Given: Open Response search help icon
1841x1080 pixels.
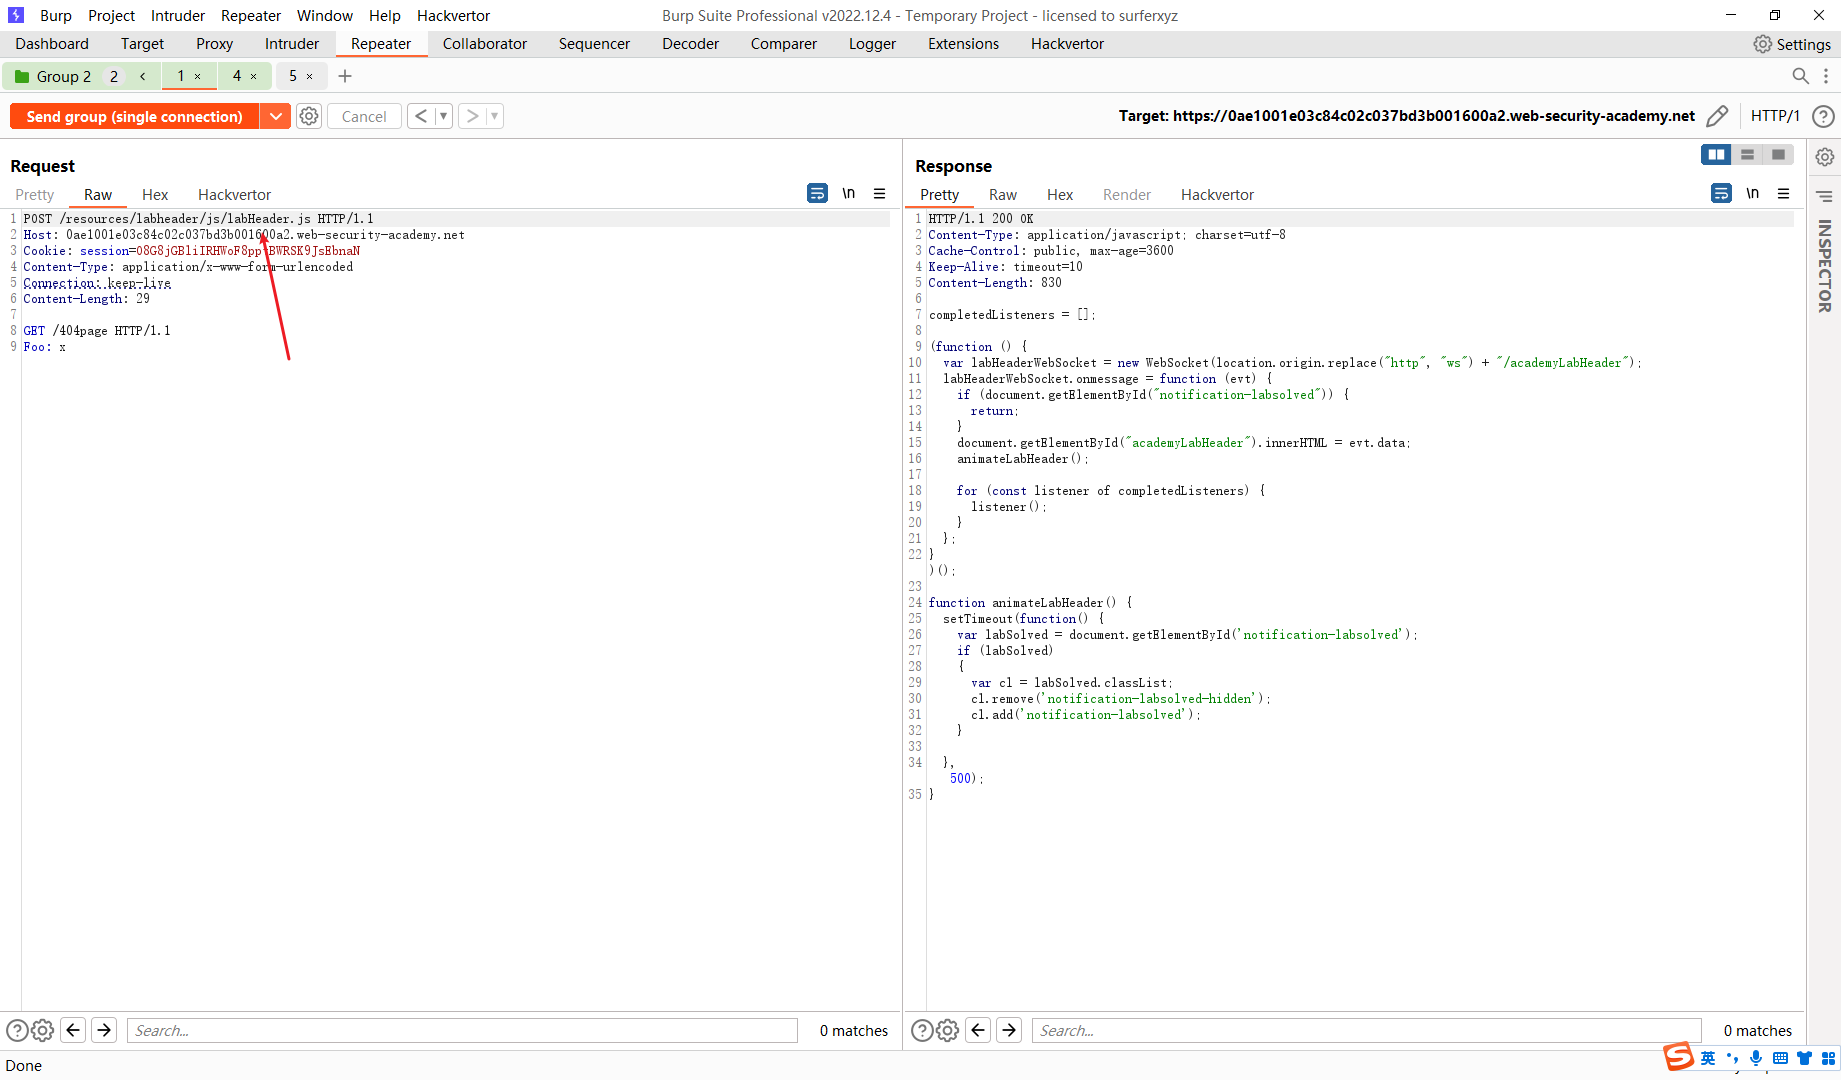Looking at the screenshot, I should 922,1030.
